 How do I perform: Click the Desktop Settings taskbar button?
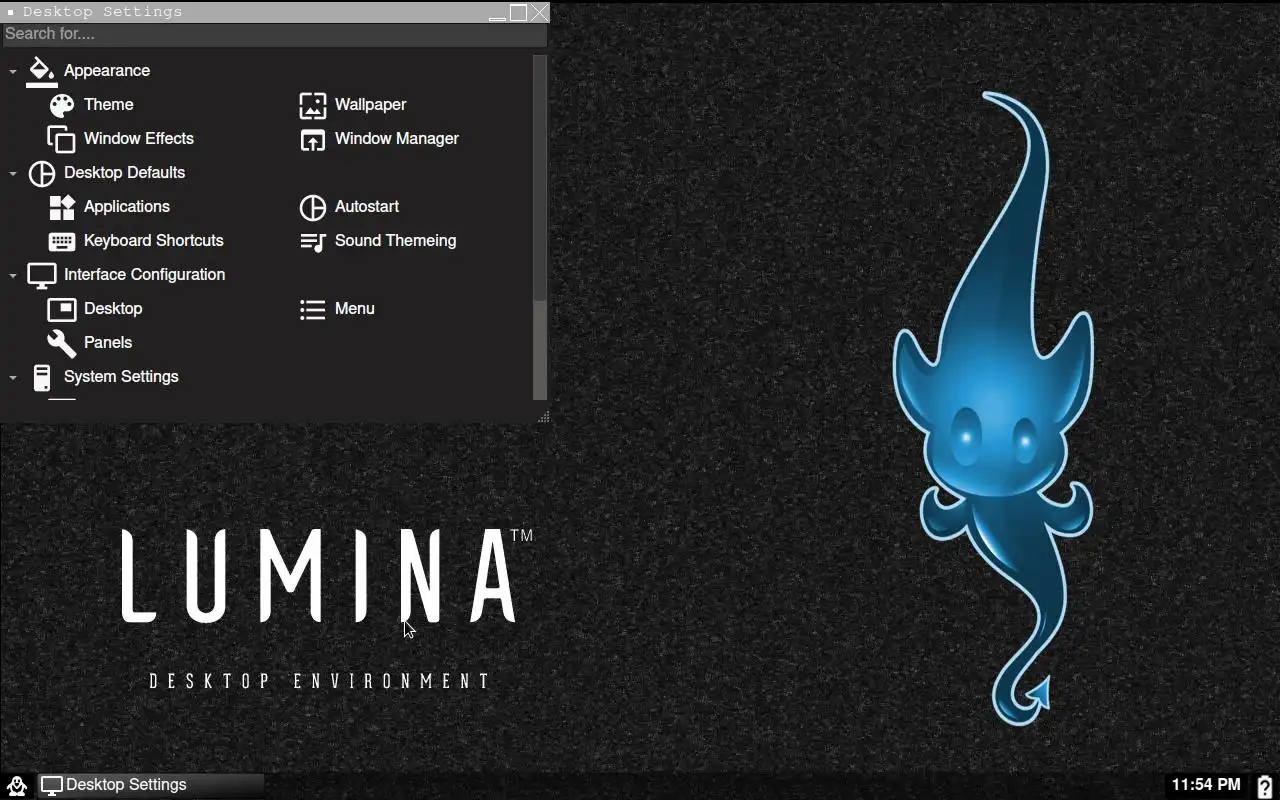(x=152, y=785)
